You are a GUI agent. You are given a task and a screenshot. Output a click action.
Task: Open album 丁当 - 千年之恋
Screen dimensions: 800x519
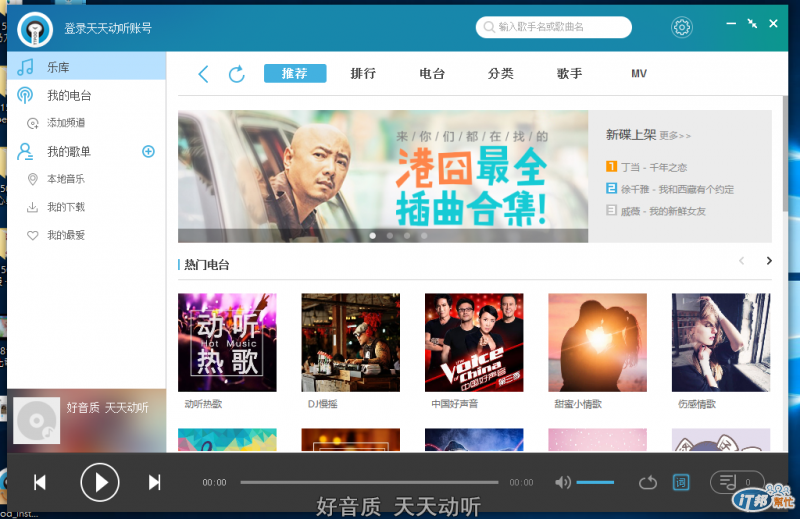tap(654, 167)
